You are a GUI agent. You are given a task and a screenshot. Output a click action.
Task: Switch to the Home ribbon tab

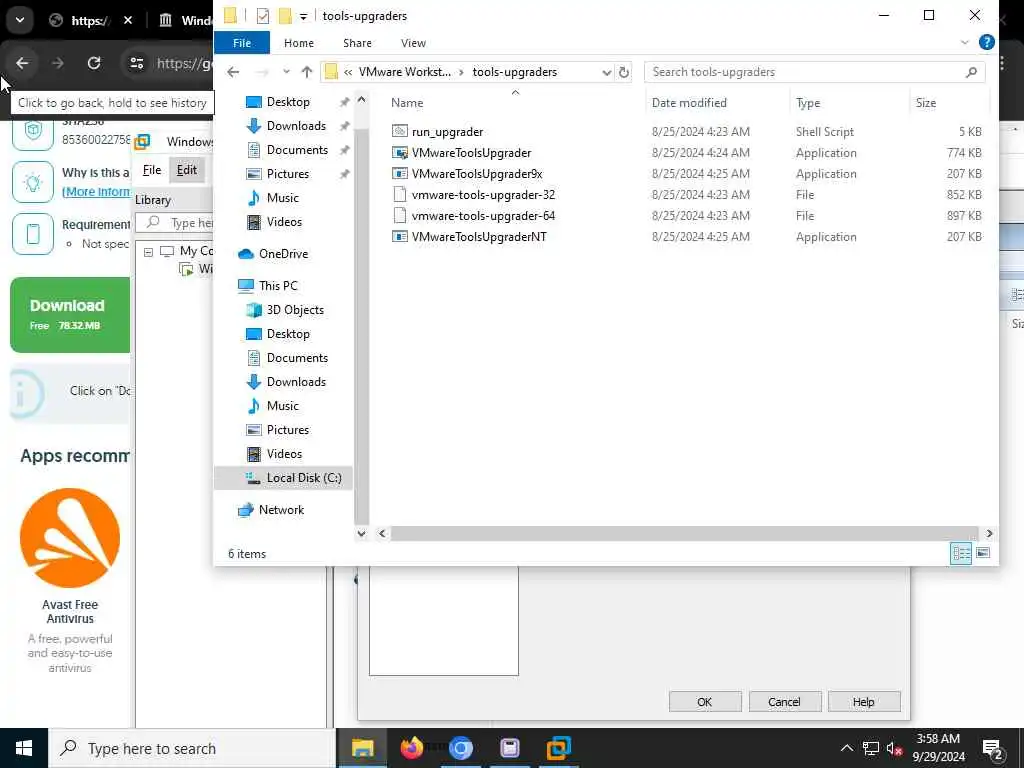coord(298,43)
